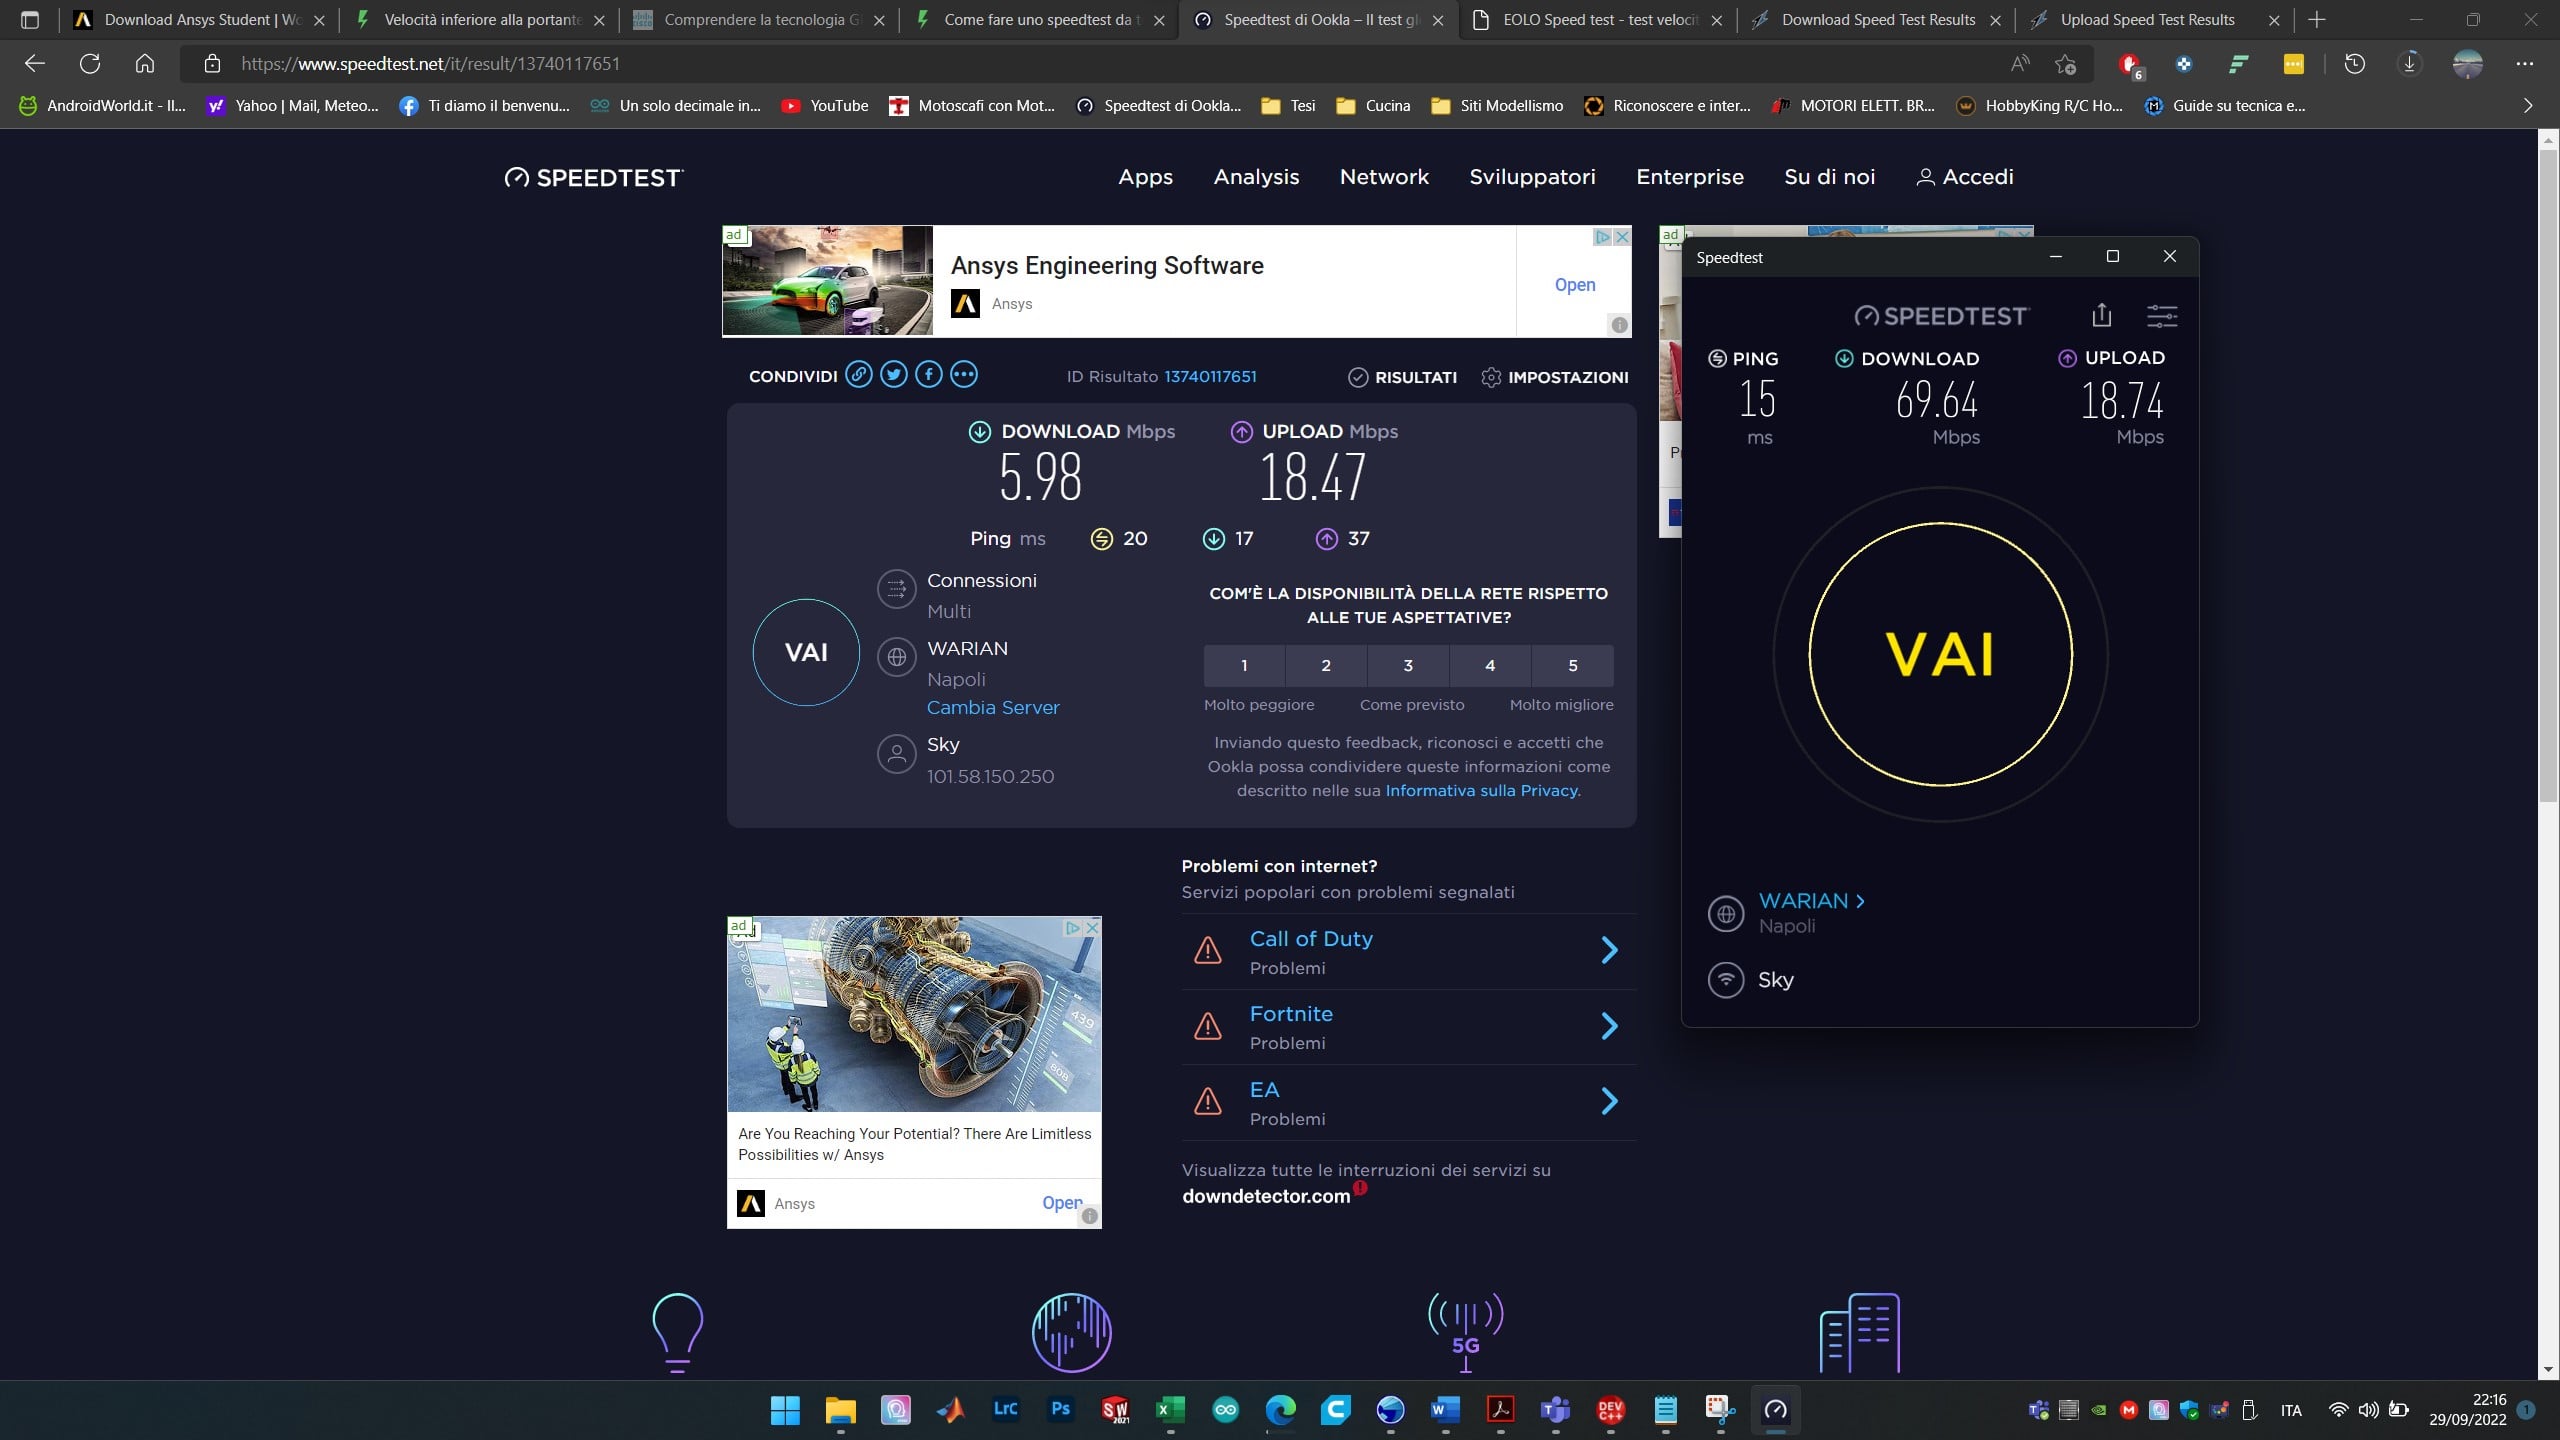
Task: Click share icon in Speedtest app window
Action: pos(2101,315)
